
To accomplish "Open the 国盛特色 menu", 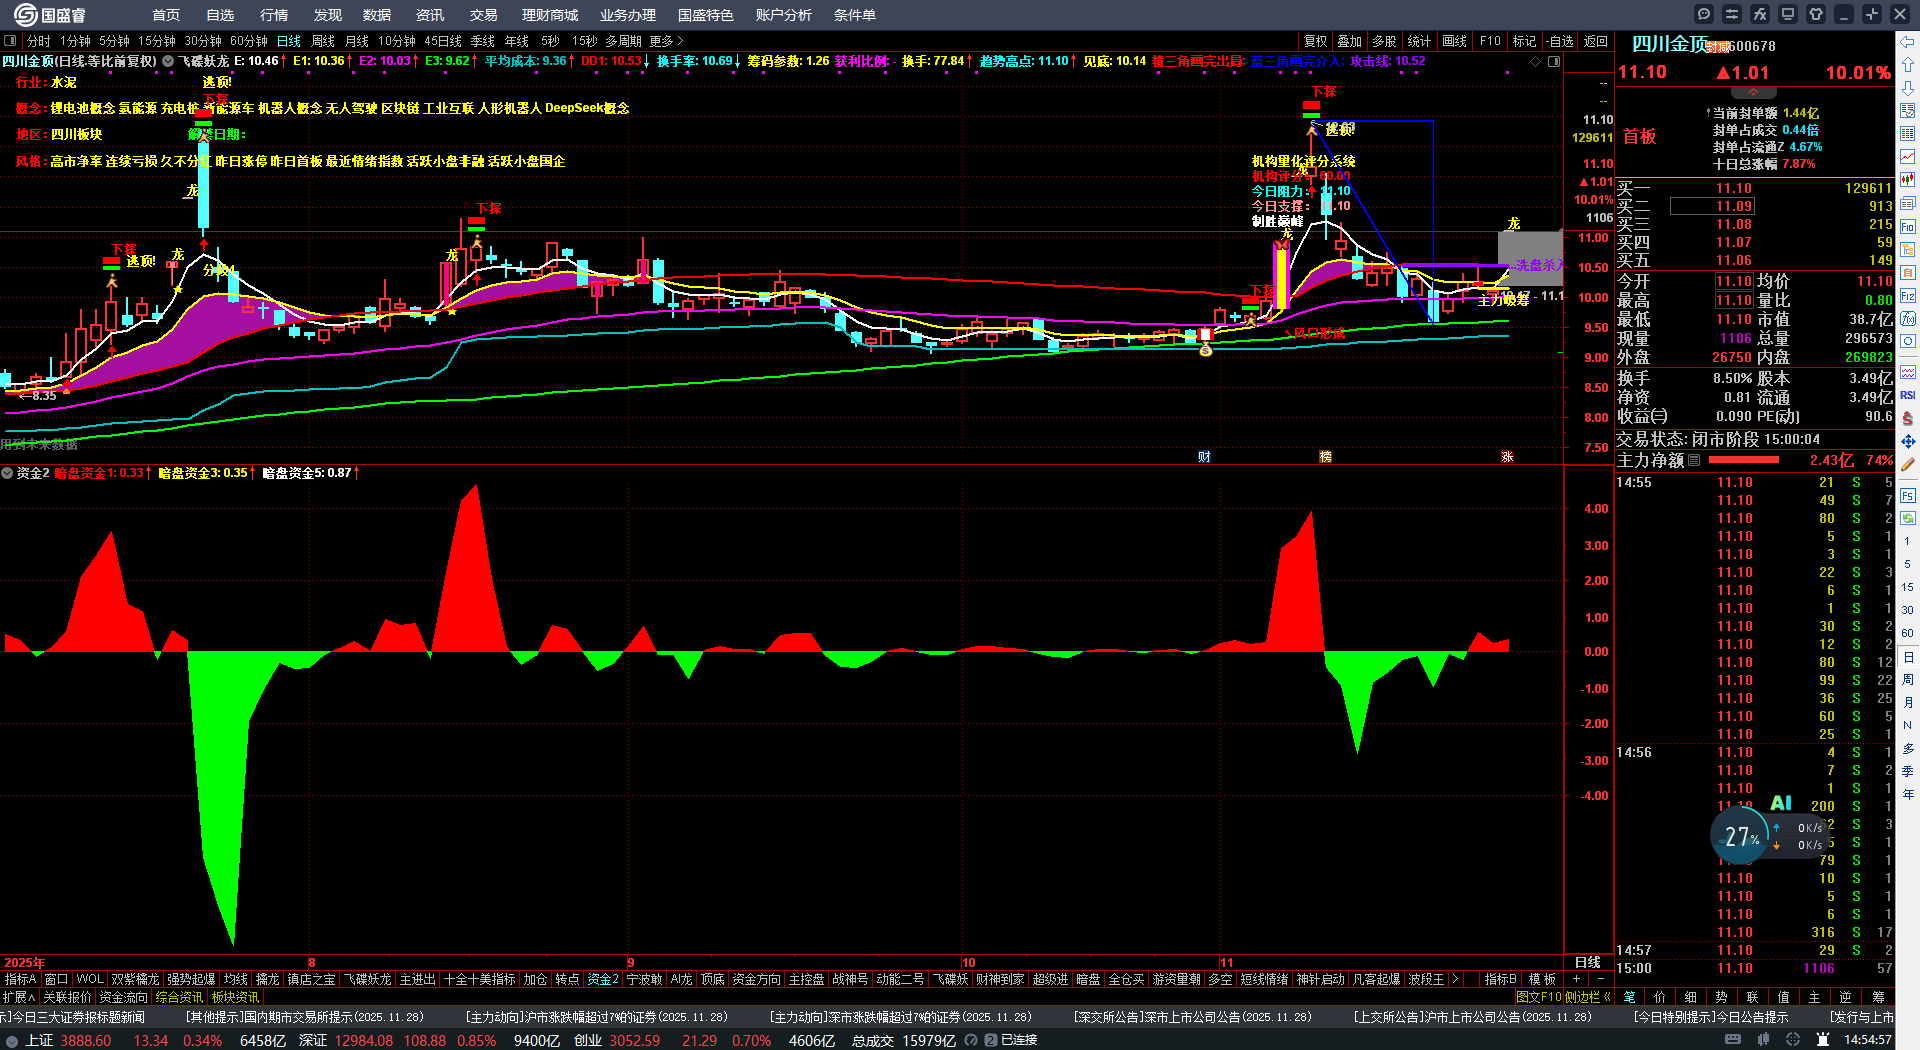I will (x=705, y=15).
